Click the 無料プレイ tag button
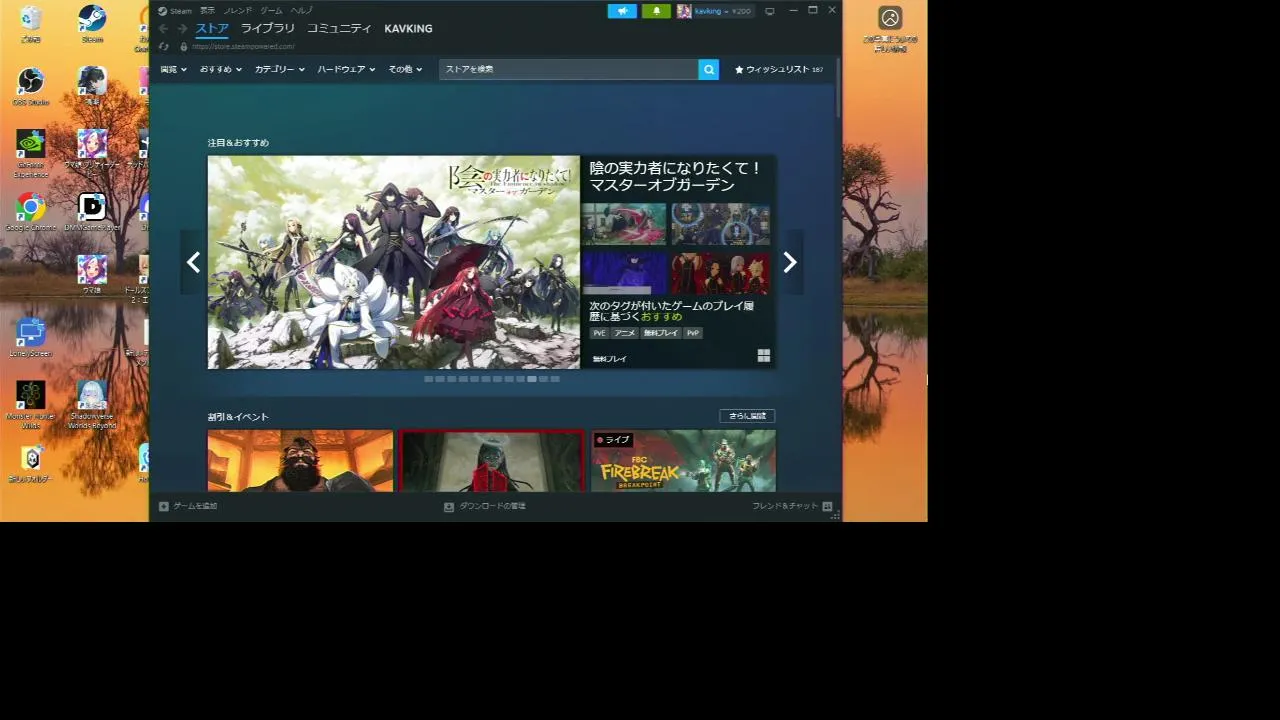1280x720 pixels. (x=660, y=333)
